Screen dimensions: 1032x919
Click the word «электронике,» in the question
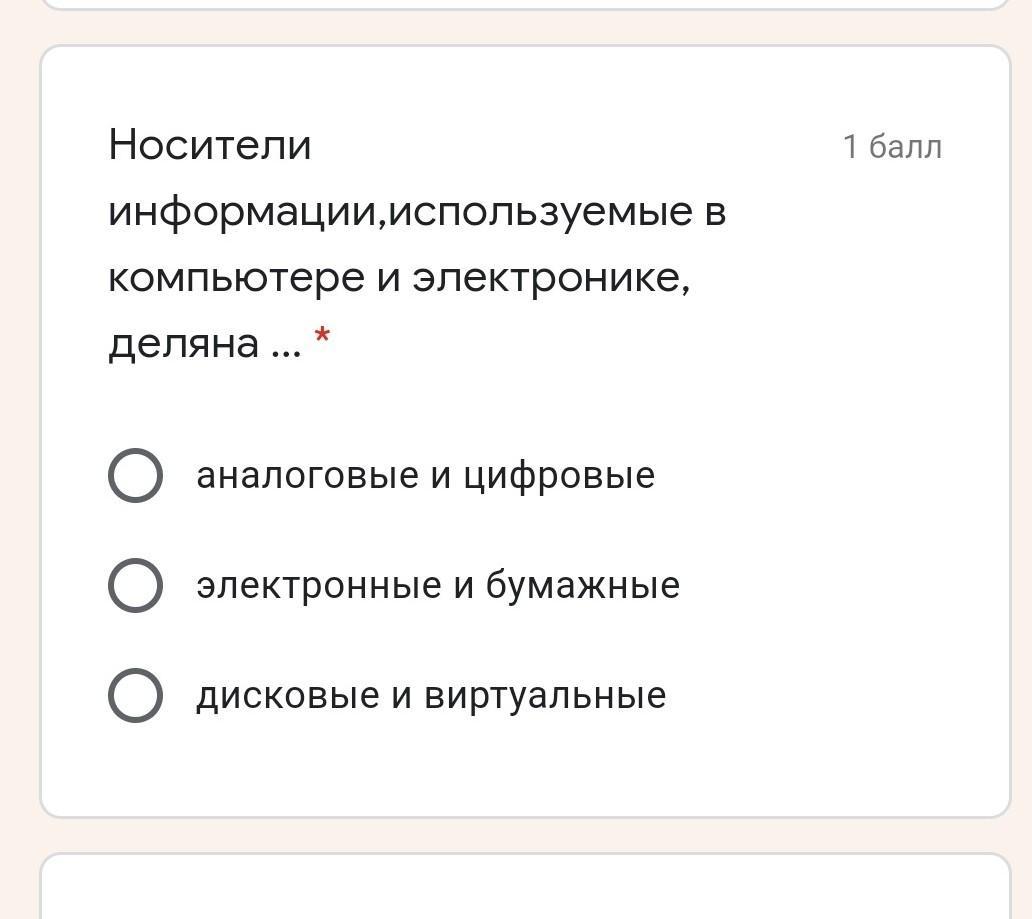pos(552,278)
